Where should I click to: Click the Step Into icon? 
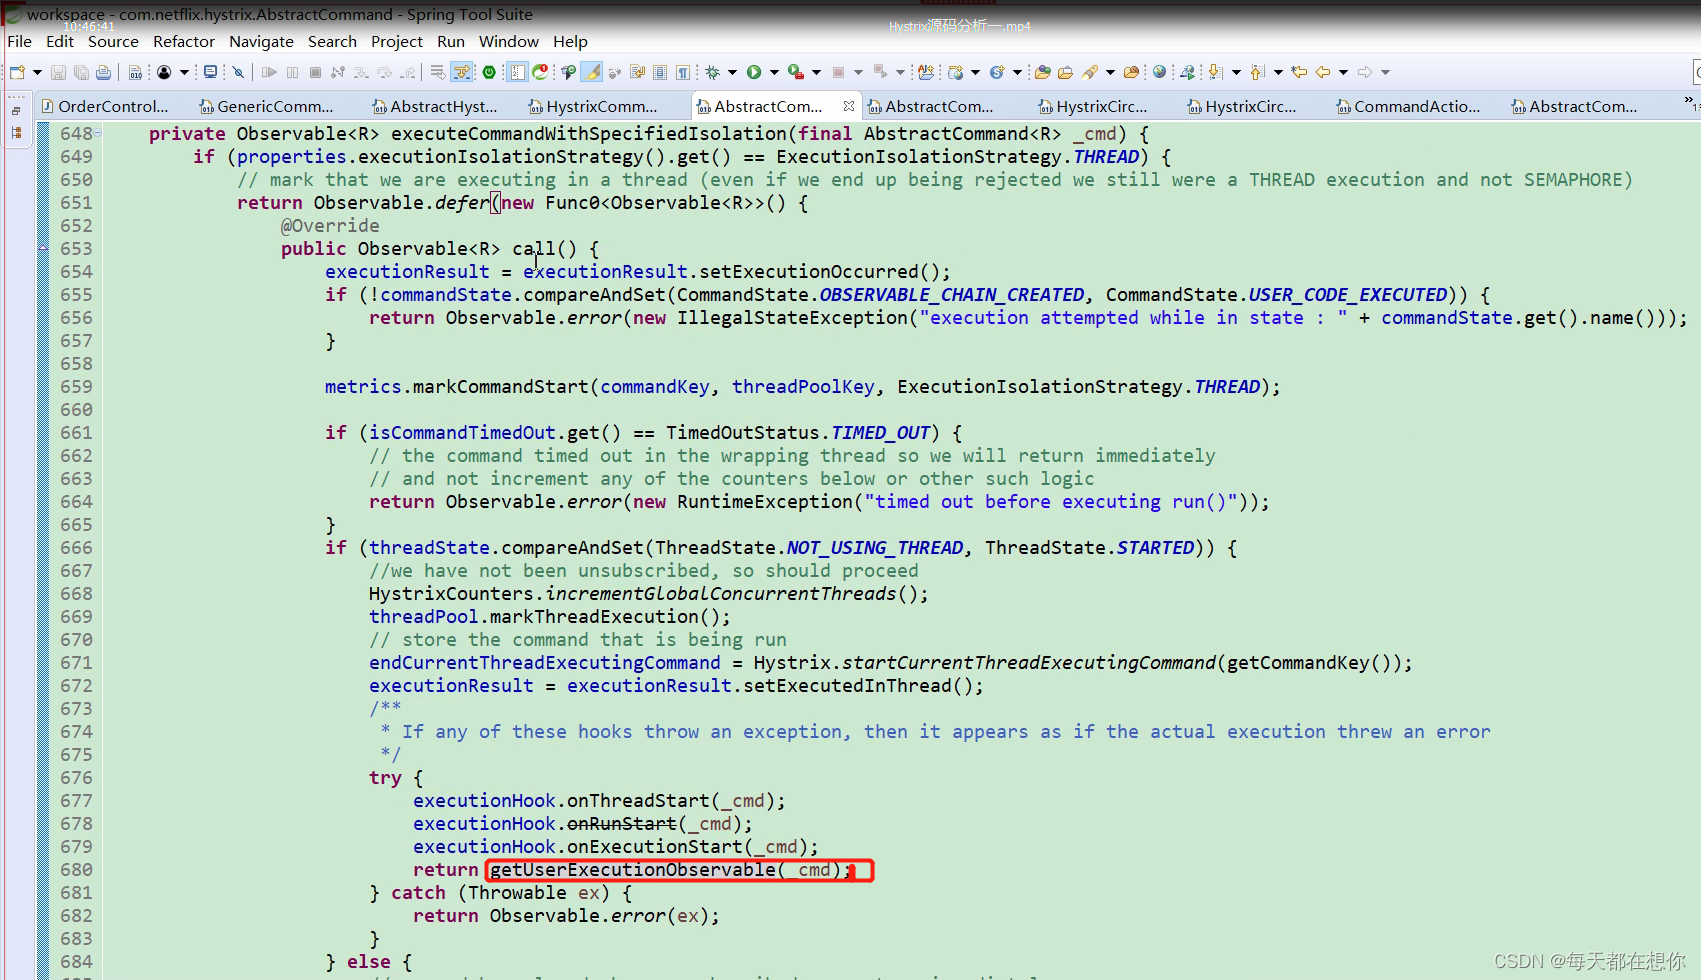coord(361,72)
